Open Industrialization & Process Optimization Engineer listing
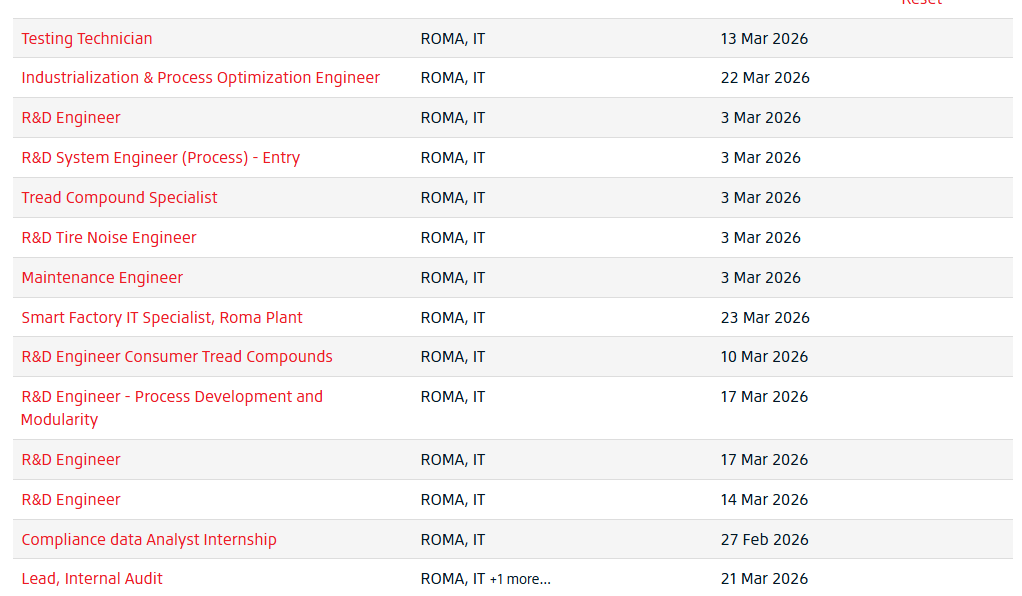 click(201, 78)
